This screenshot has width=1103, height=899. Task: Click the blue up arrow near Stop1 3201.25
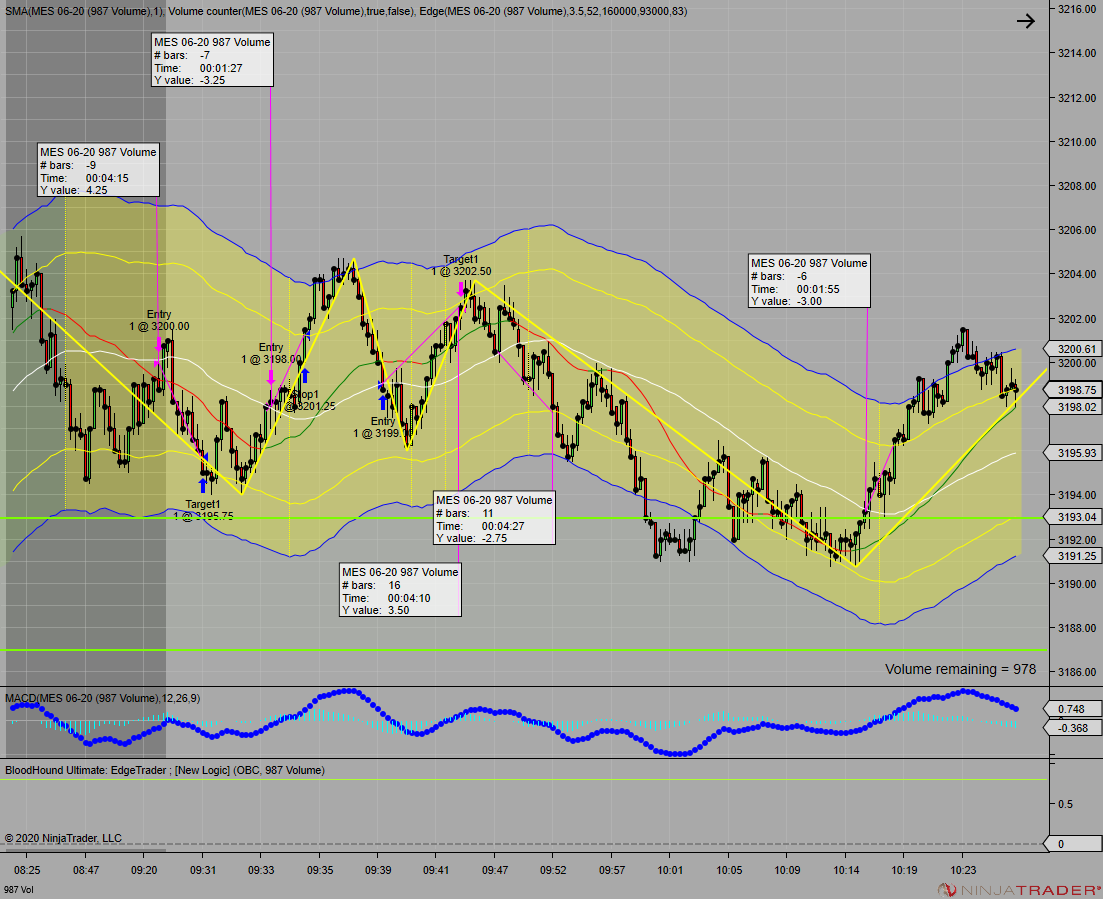click(x=305, y=376)
